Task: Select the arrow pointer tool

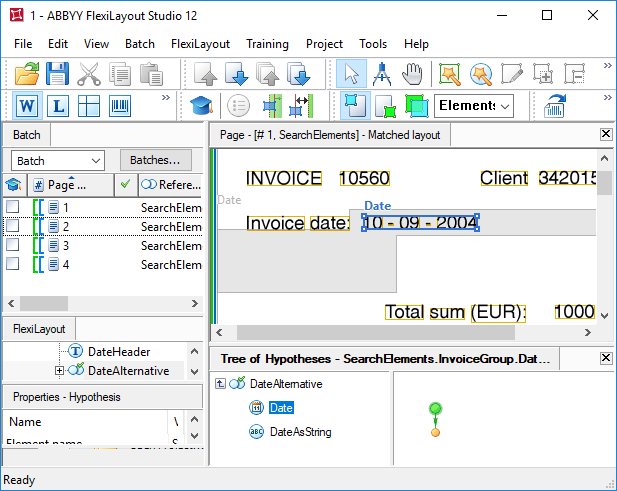Action: pos(351,74)
